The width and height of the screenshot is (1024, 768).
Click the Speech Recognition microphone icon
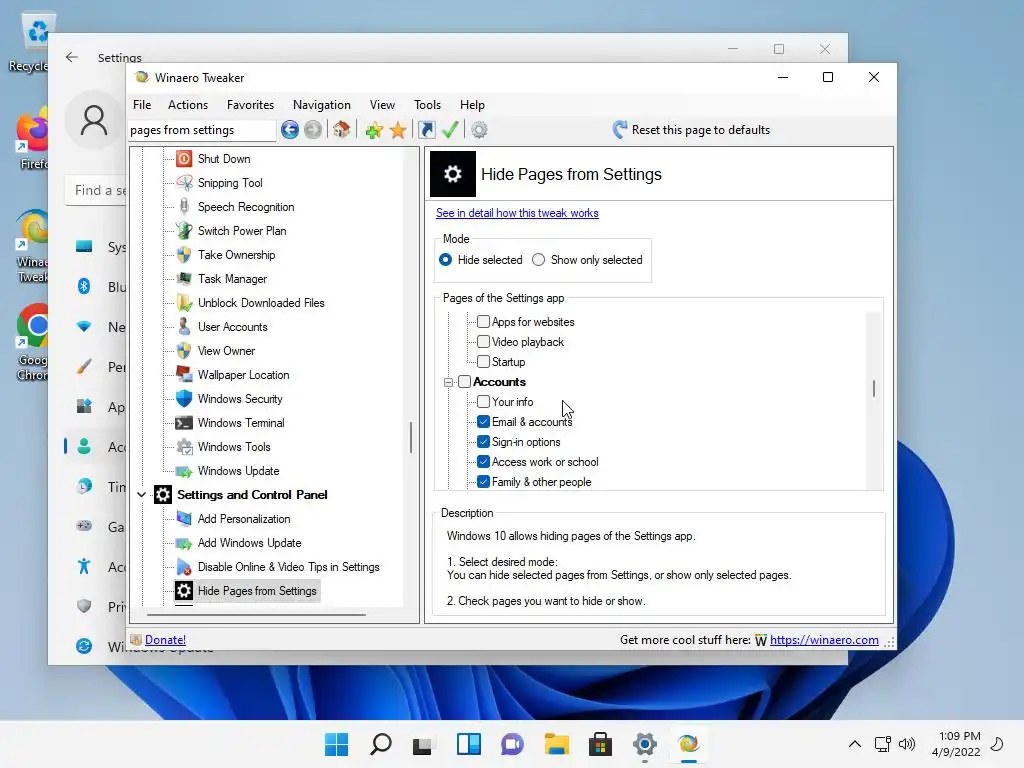[184, 207]
